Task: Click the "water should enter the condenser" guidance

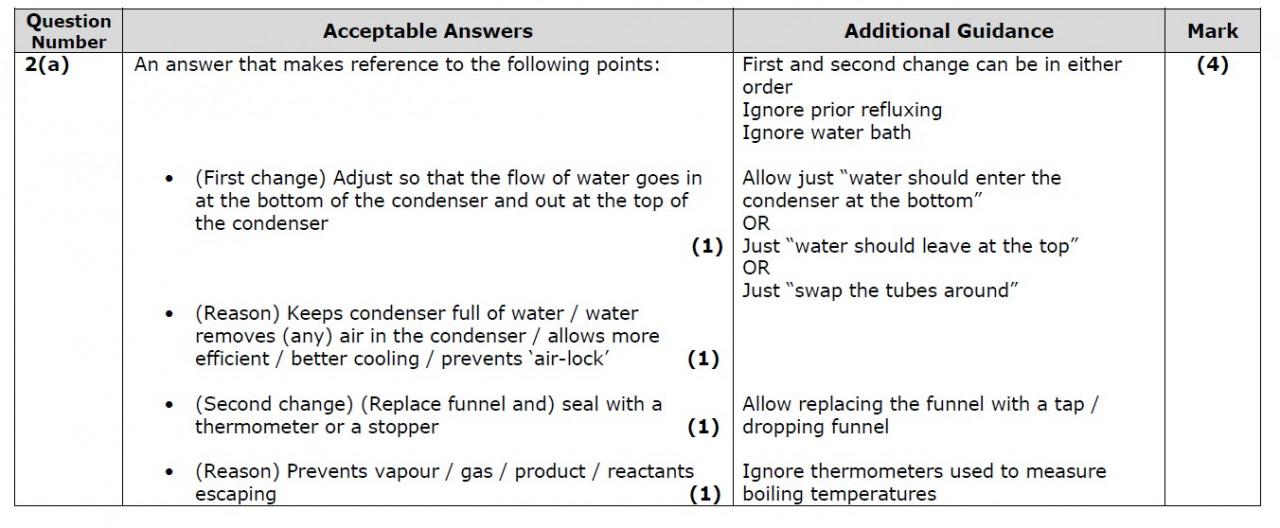Action: (x=901, y=189)
